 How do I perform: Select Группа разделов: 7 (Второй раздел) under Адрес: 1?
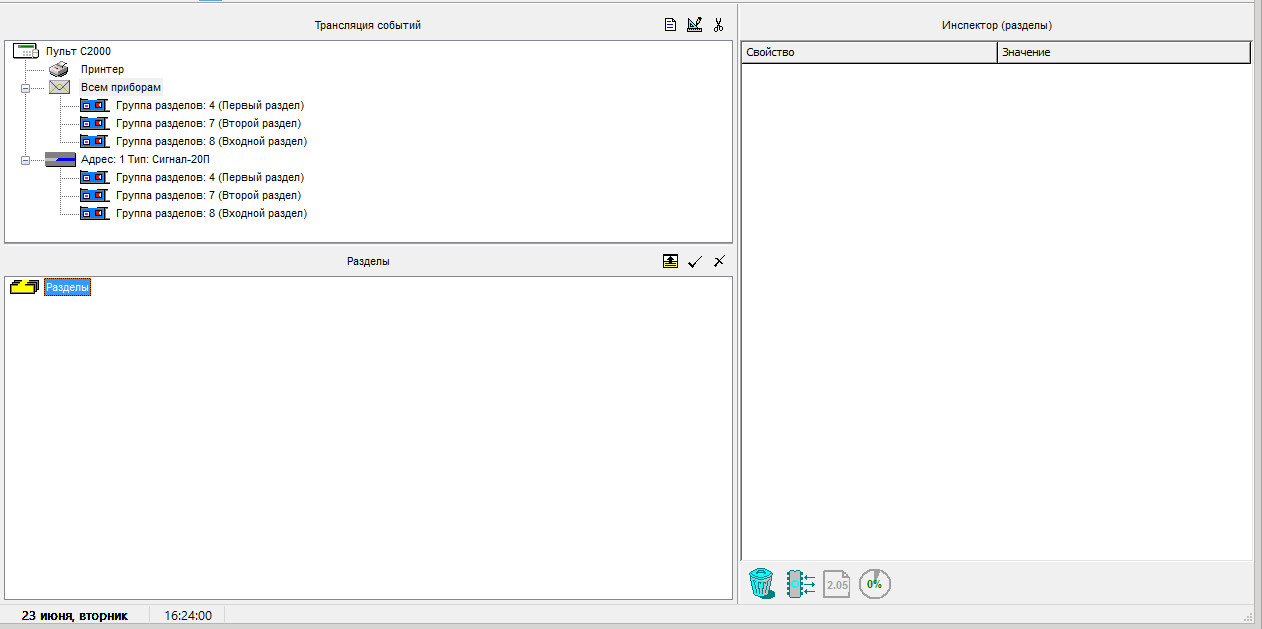coord(208,195)
